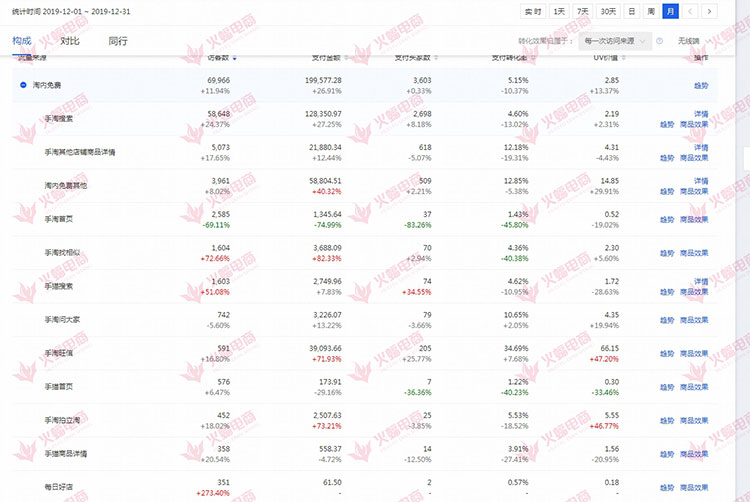
Task: Click payment amount 39,093.66 for 手淘旺信
Action: pyautogui.click(x=325, y=349)
